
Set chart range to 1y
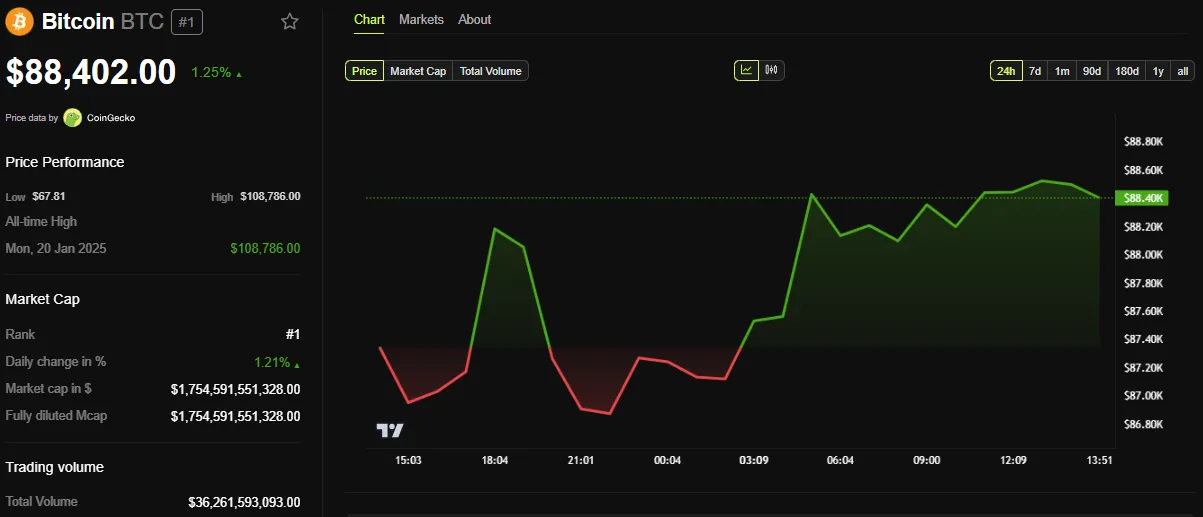pyautogui.click(x=1158, y=71)
